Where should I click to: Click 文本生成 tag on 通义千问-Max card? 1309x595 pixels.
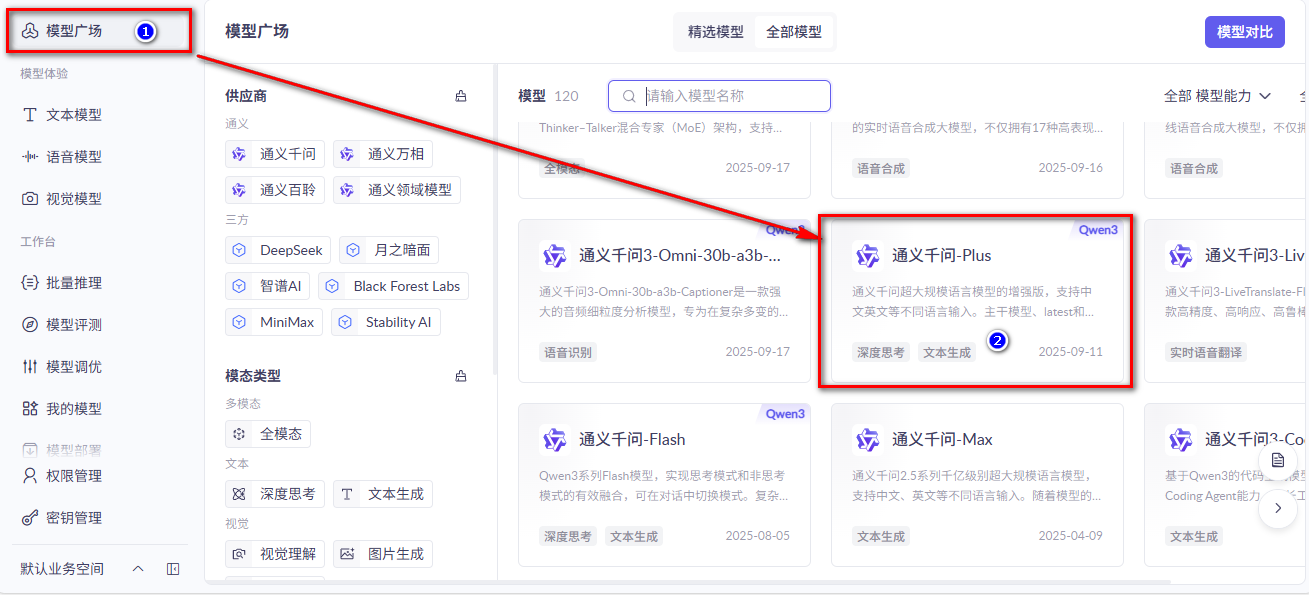(881, 536)
